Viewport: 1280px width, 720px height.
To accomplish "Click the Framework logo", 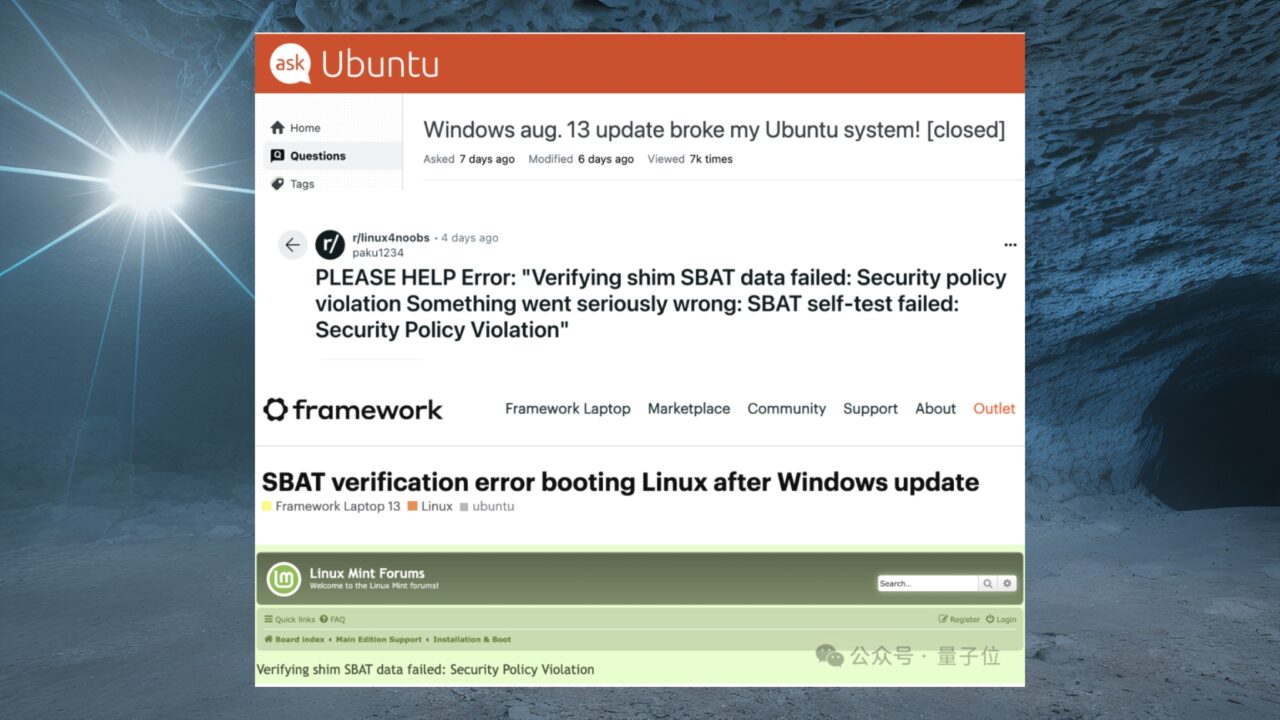I will [x=353, y=409].
